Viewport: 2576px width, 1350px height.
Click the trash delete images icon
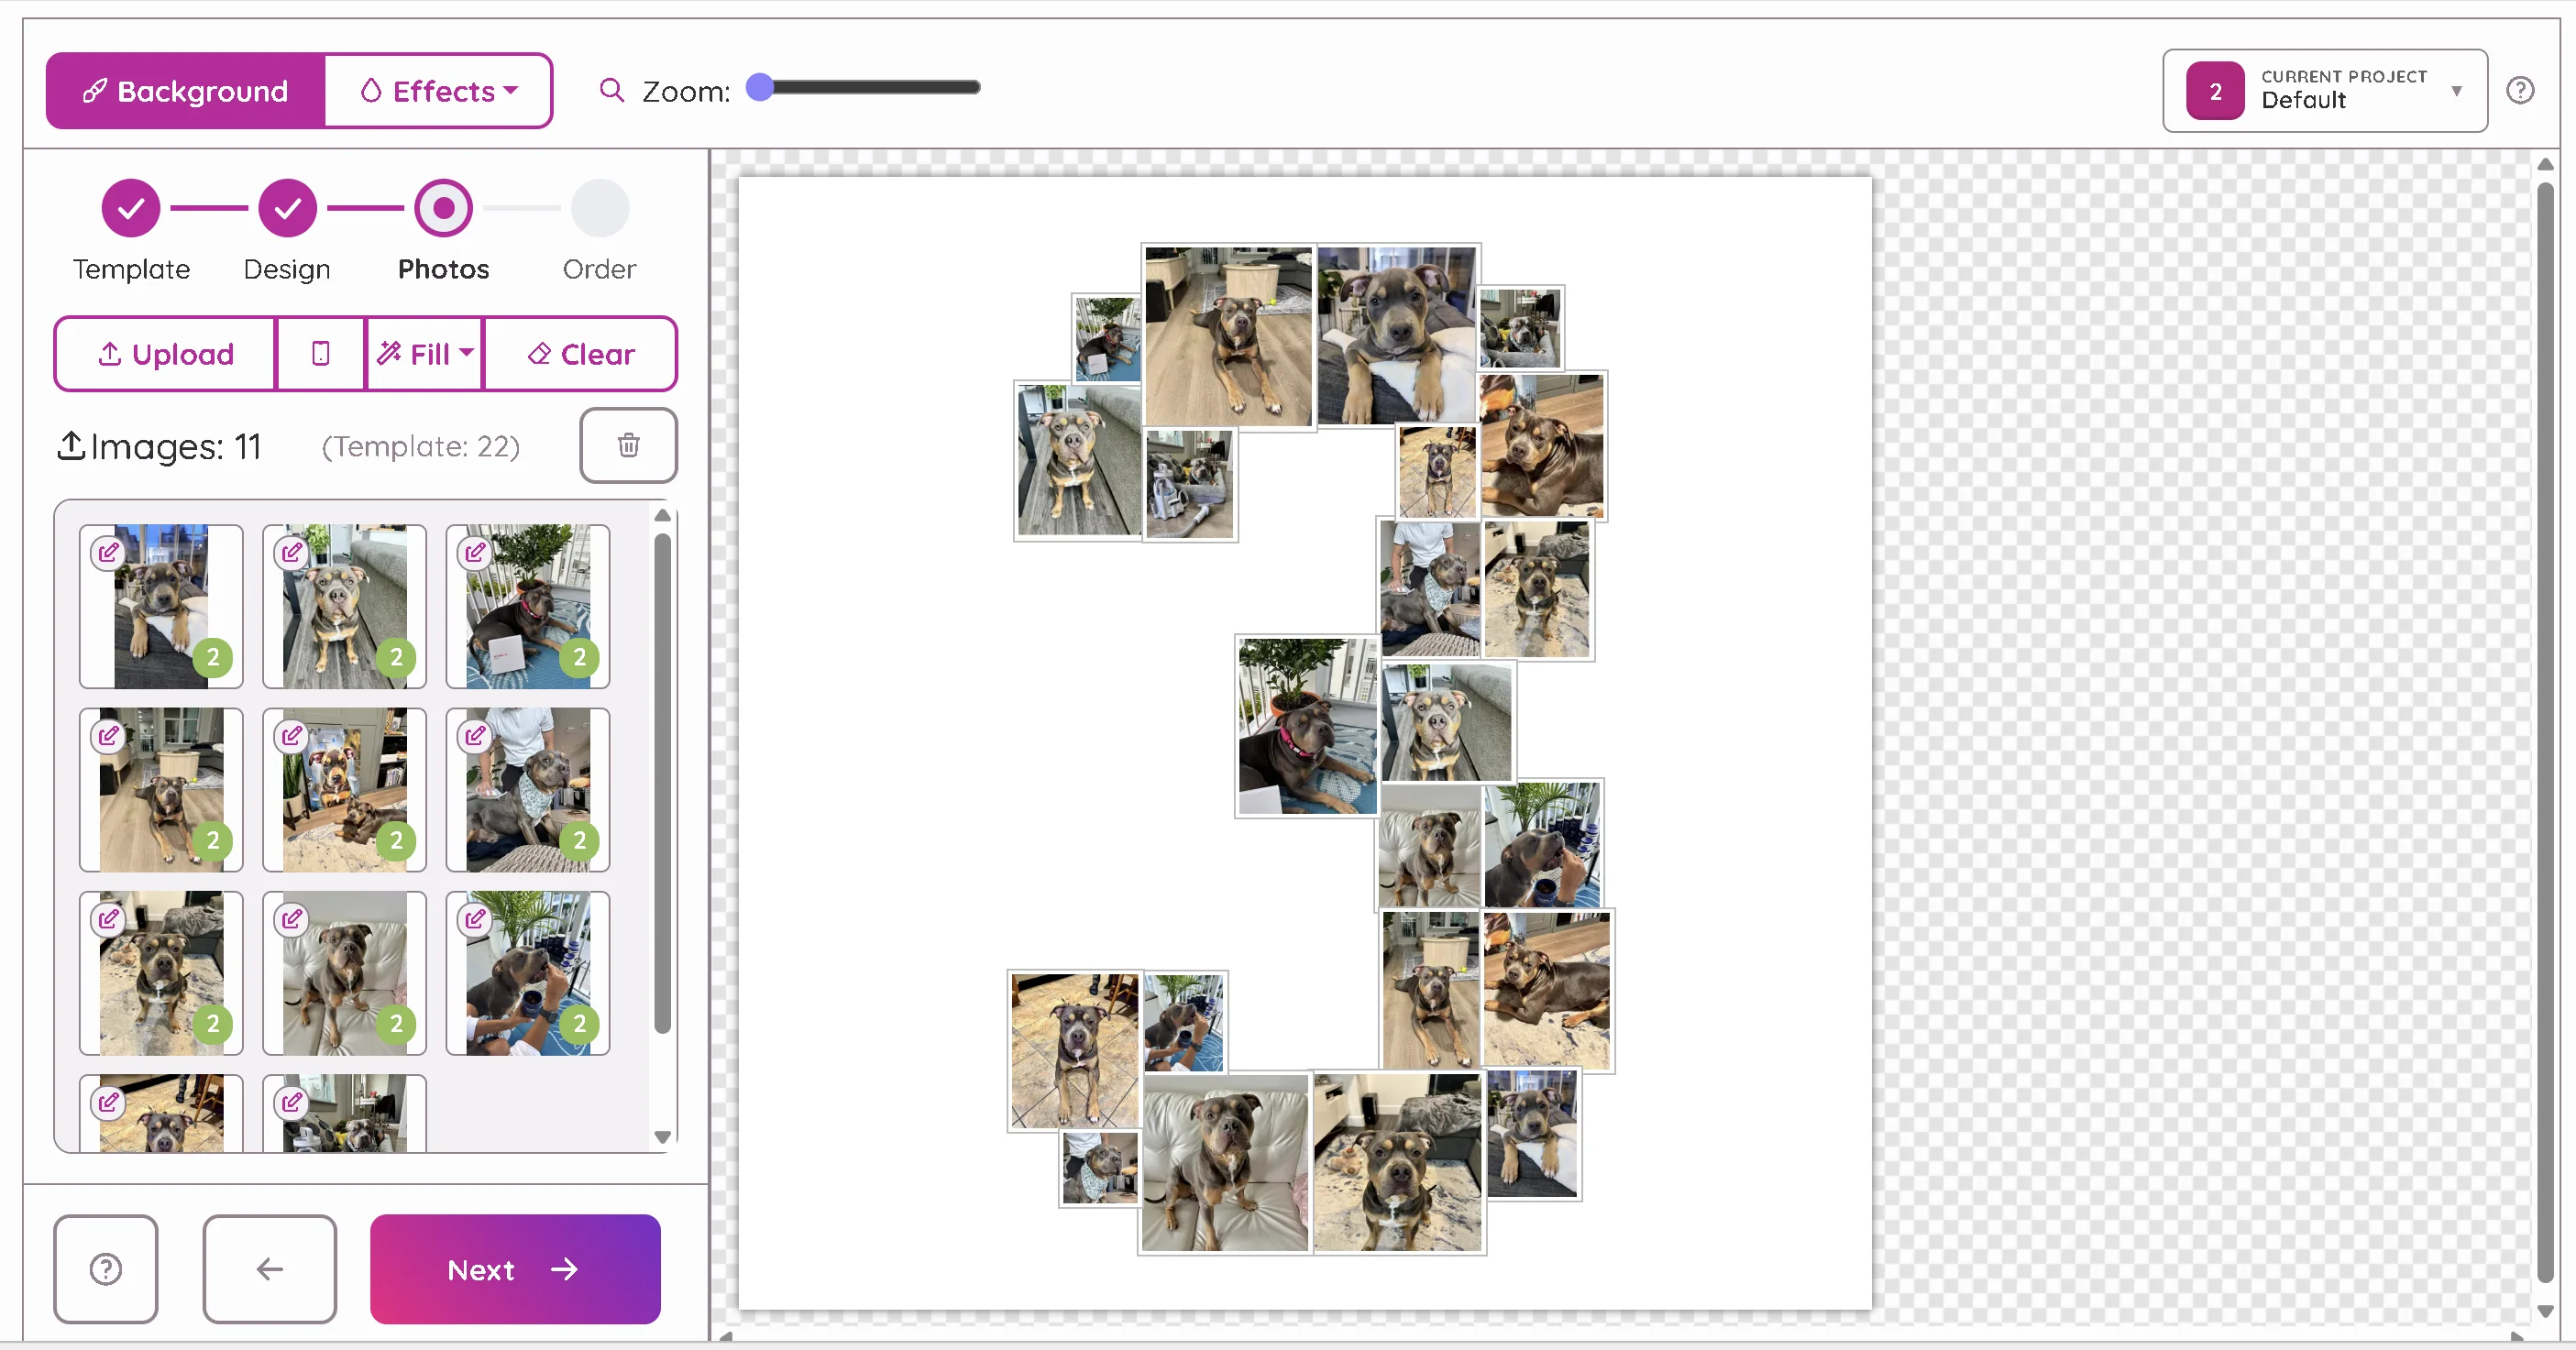[628, 445]
